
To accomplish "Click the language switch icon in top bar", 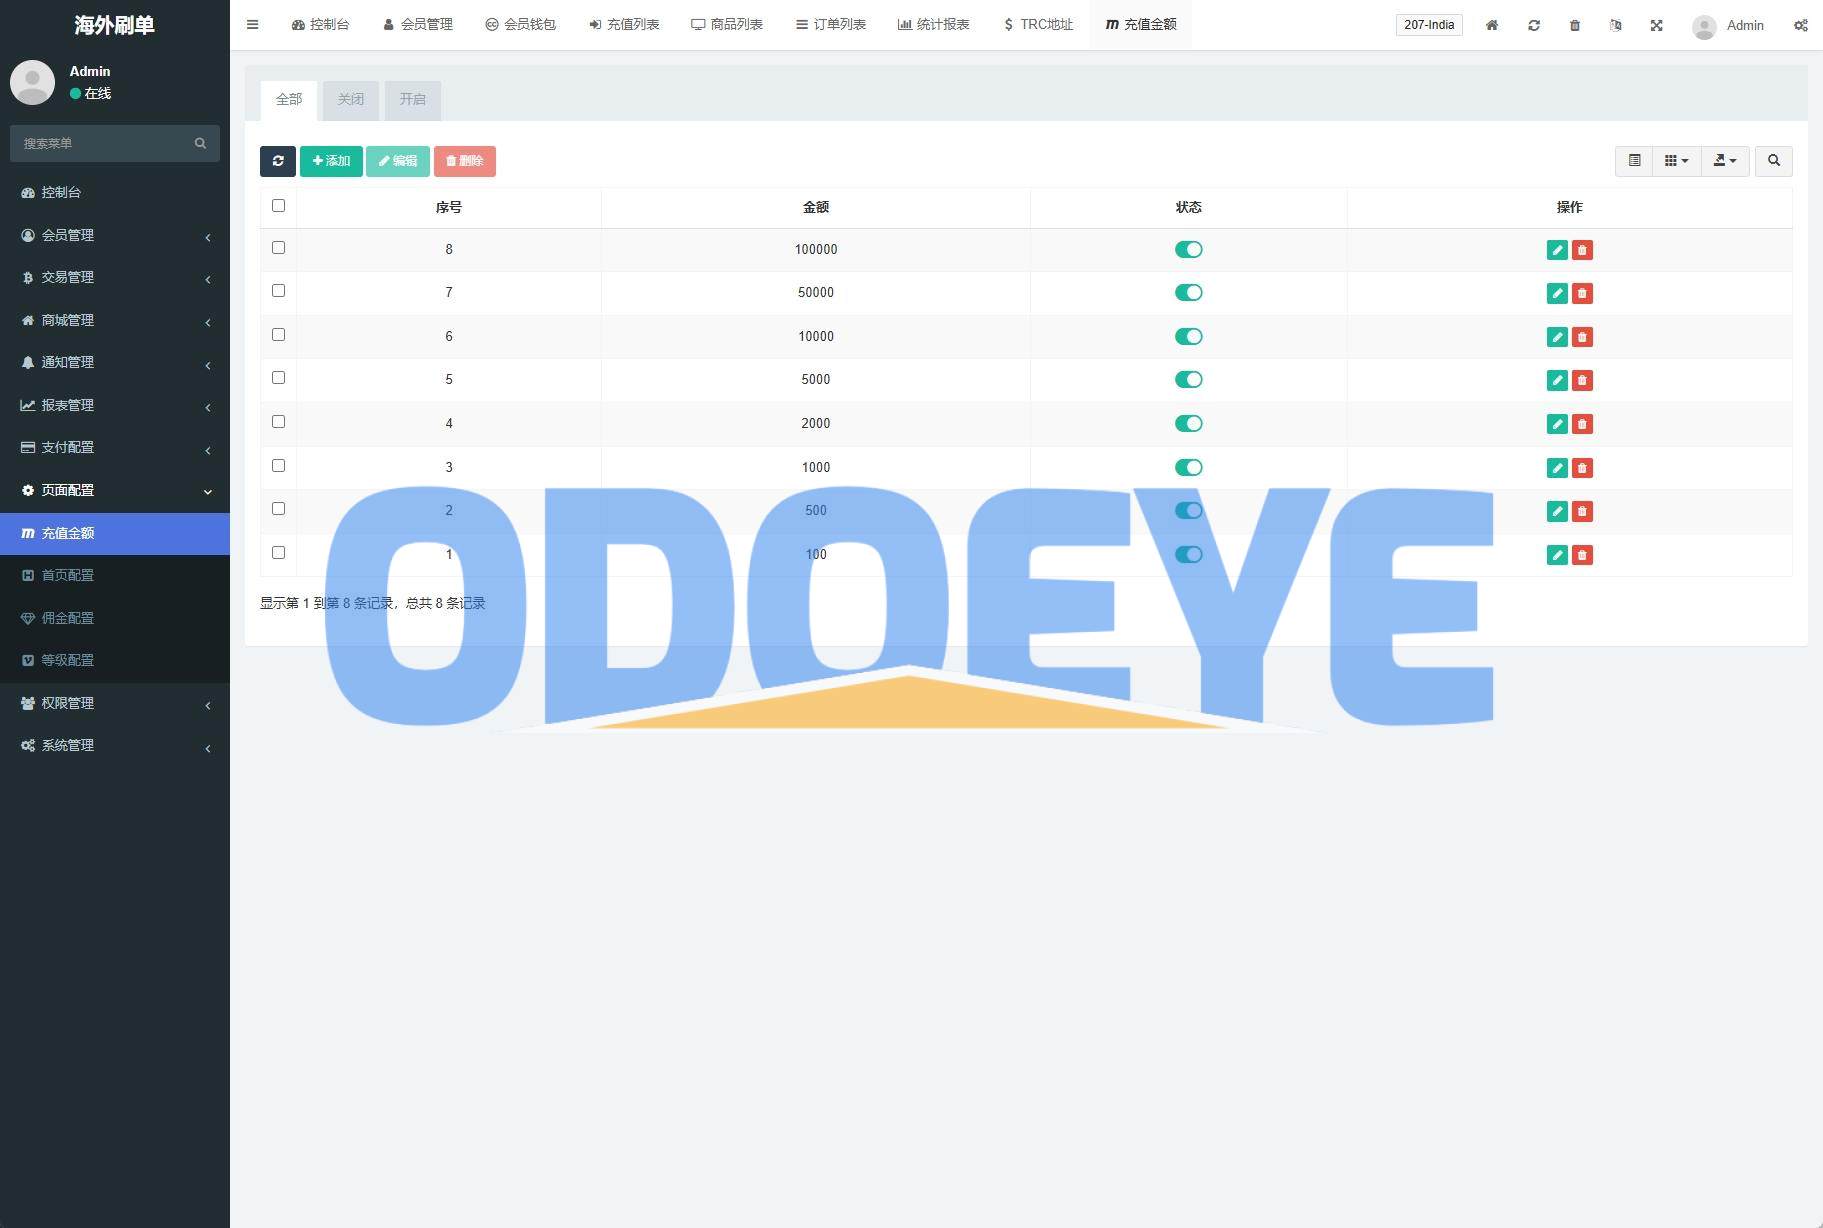I will point(1615,25).
